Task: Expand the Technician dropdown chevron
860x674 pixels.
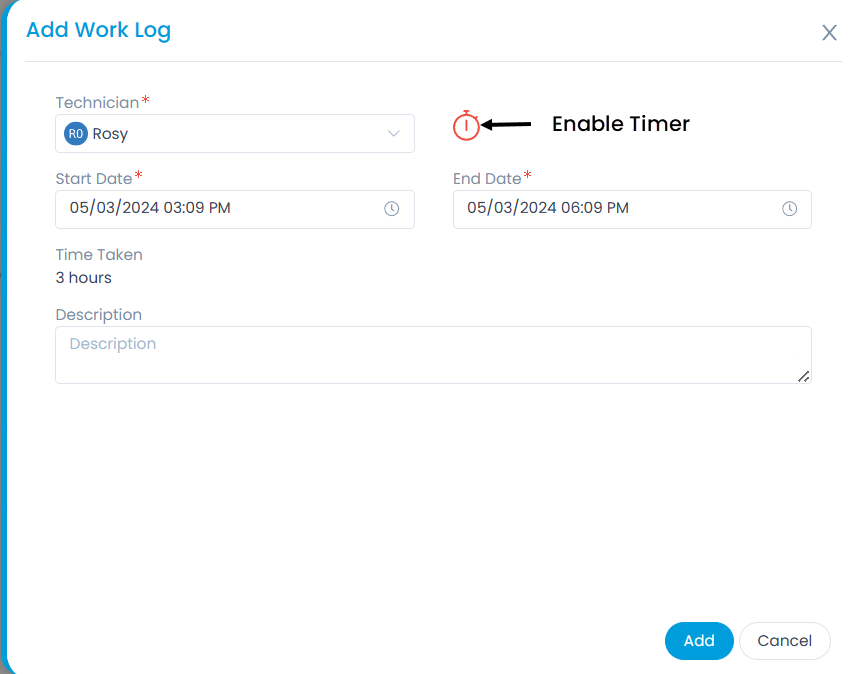Action: click(x=393, y=134)
